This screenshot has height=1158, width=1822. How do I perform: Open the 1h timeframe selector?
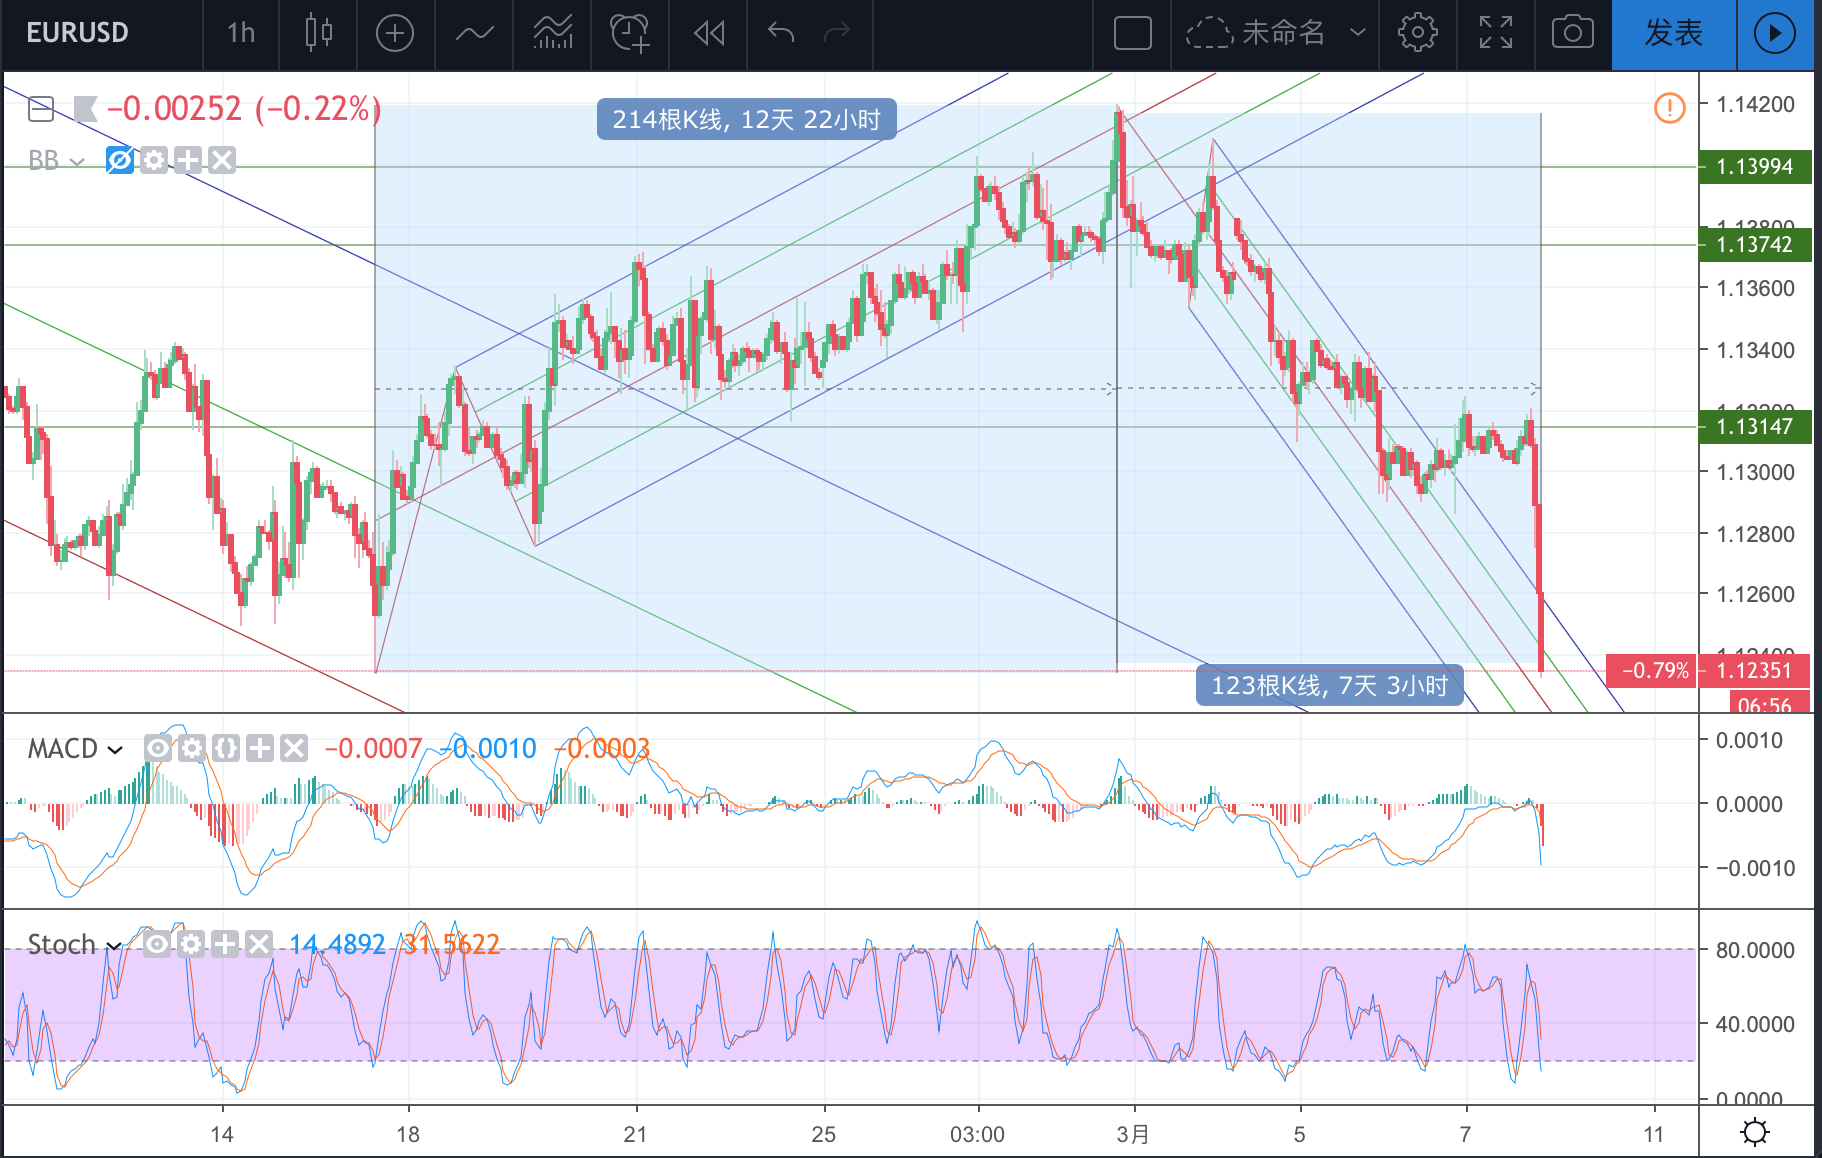pos(241,33)
